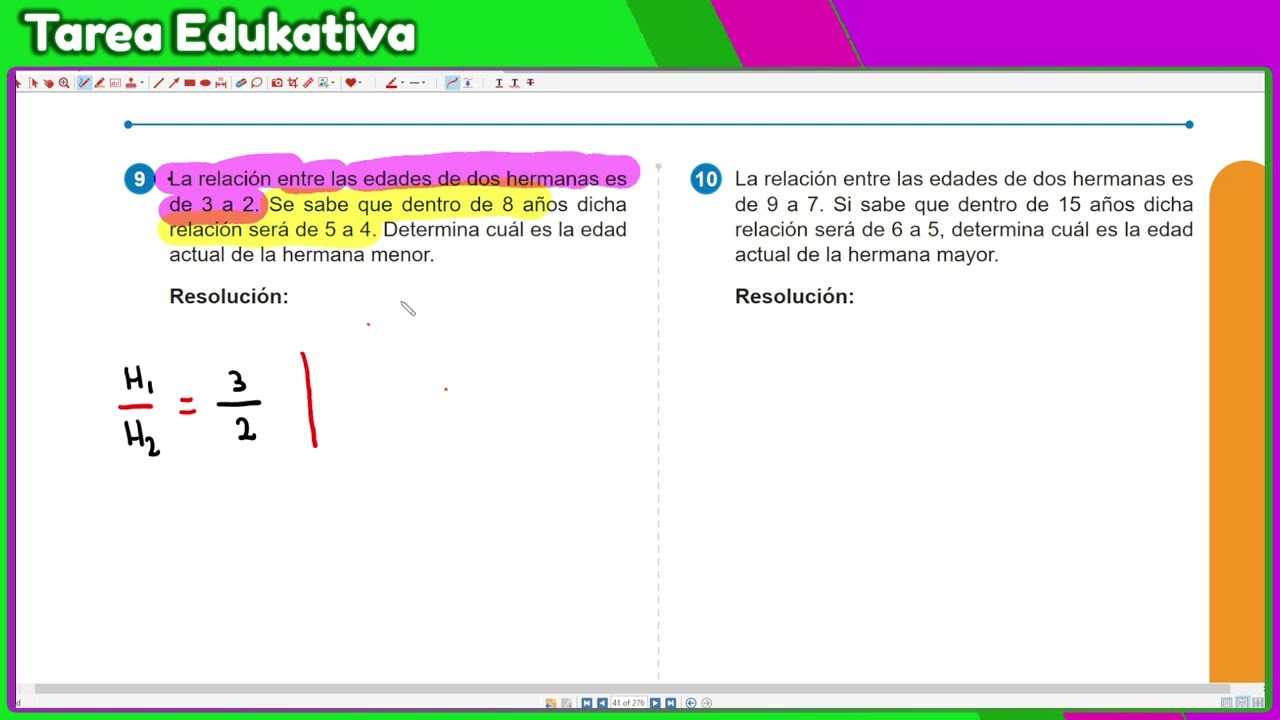Activate the eraser tool

[x=241, y=83]
